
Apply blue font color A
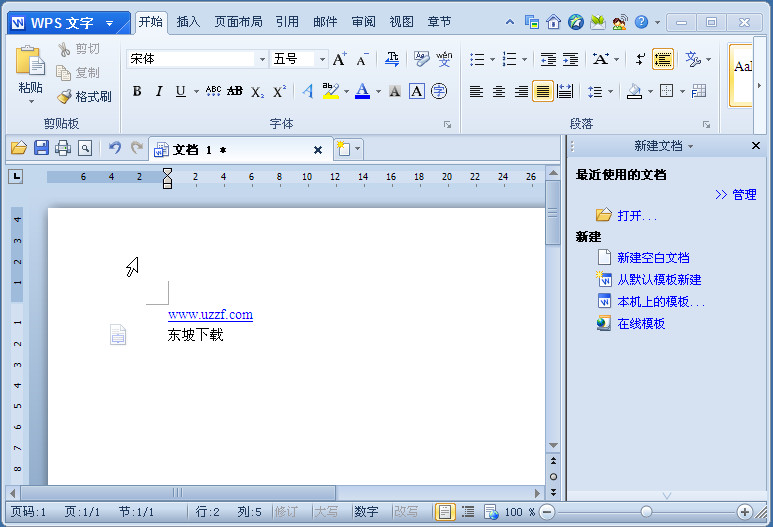[x=362, y=91]
